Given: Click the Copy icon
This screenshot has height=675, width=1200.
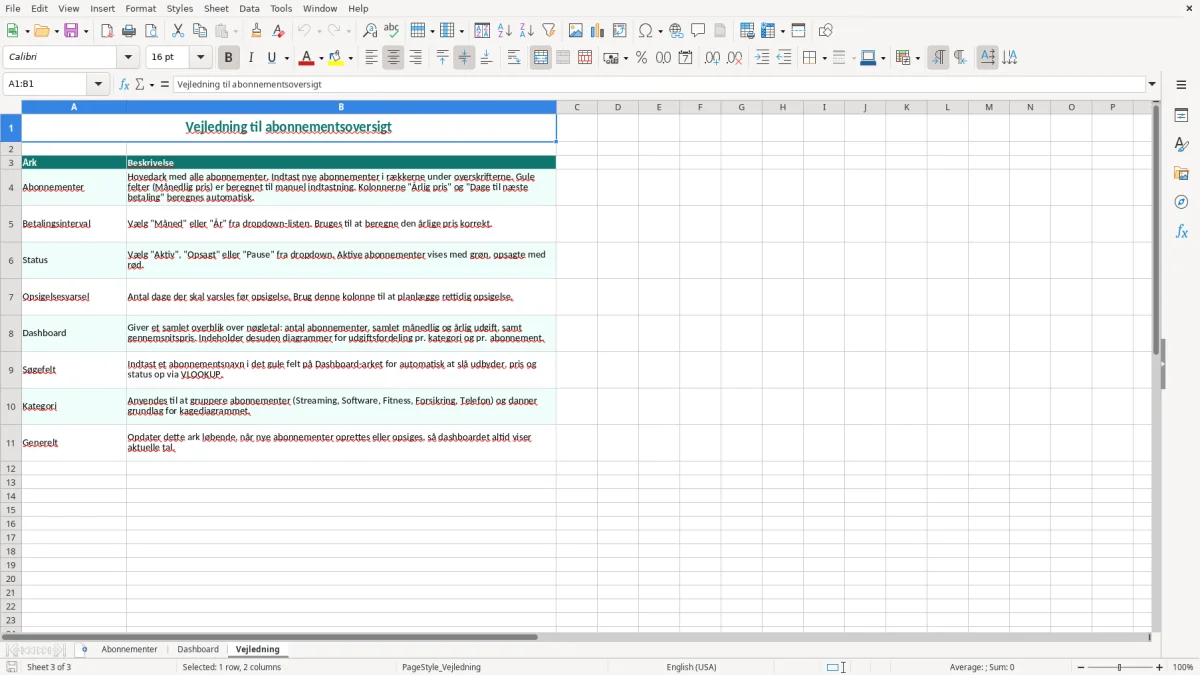Looking at the screenshot, I should click(x=200, y=31).
